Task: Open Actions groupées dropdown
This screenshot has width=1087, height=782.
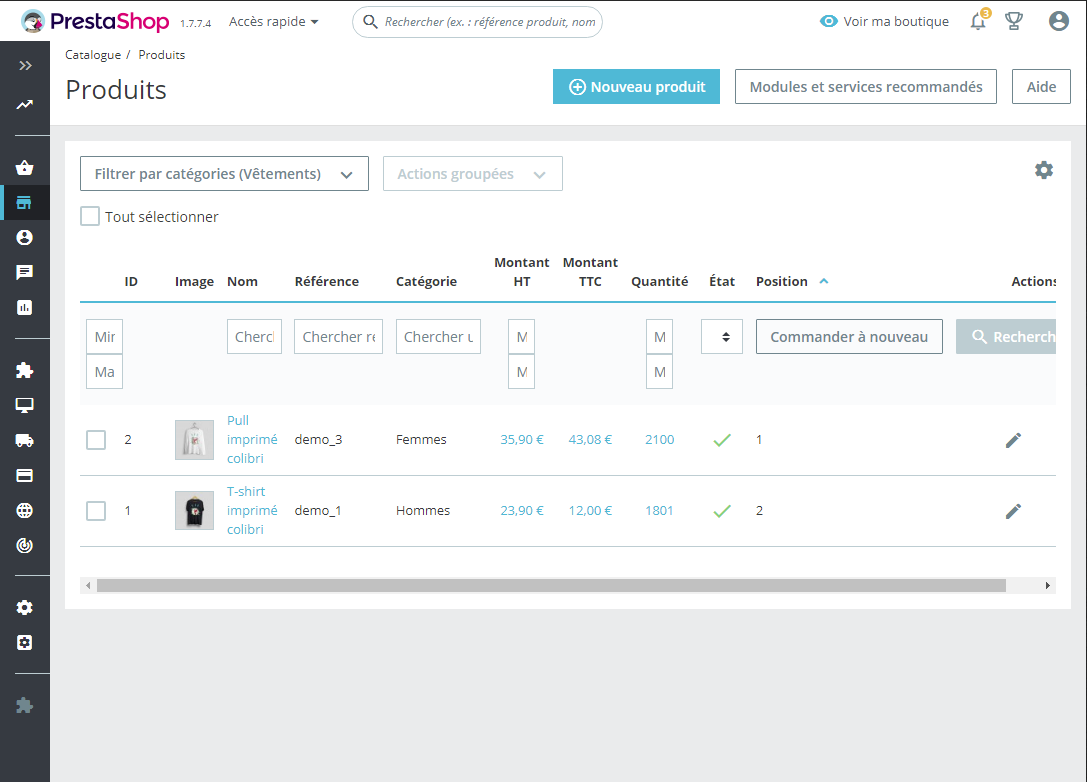Action: point(473,173)
